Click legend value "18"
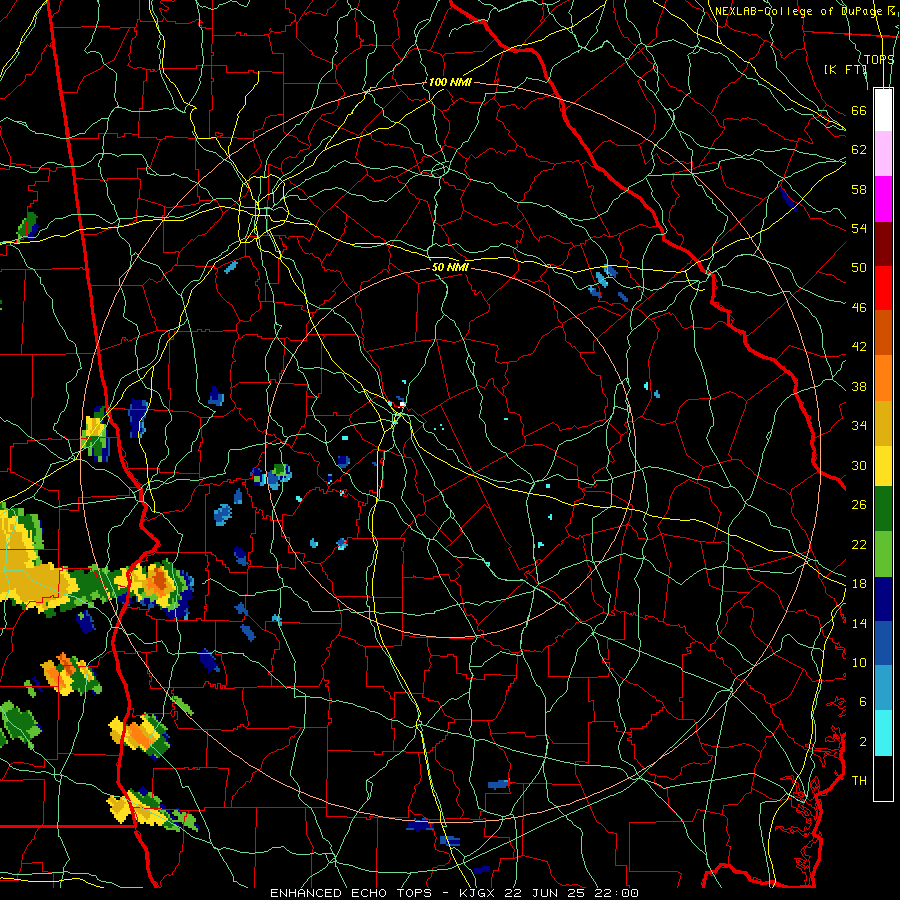Image resolution: width=900 pixels, height=900 pixels. tap(859, 584)
